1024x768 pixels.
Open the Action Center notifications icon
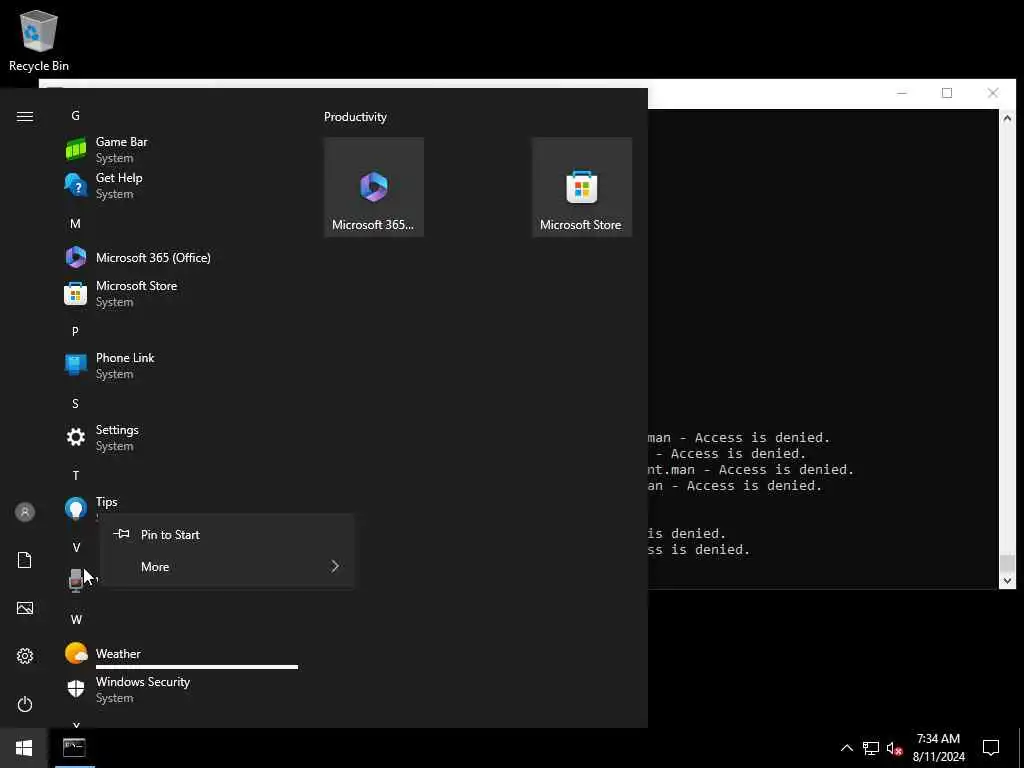tap(991, 748)
